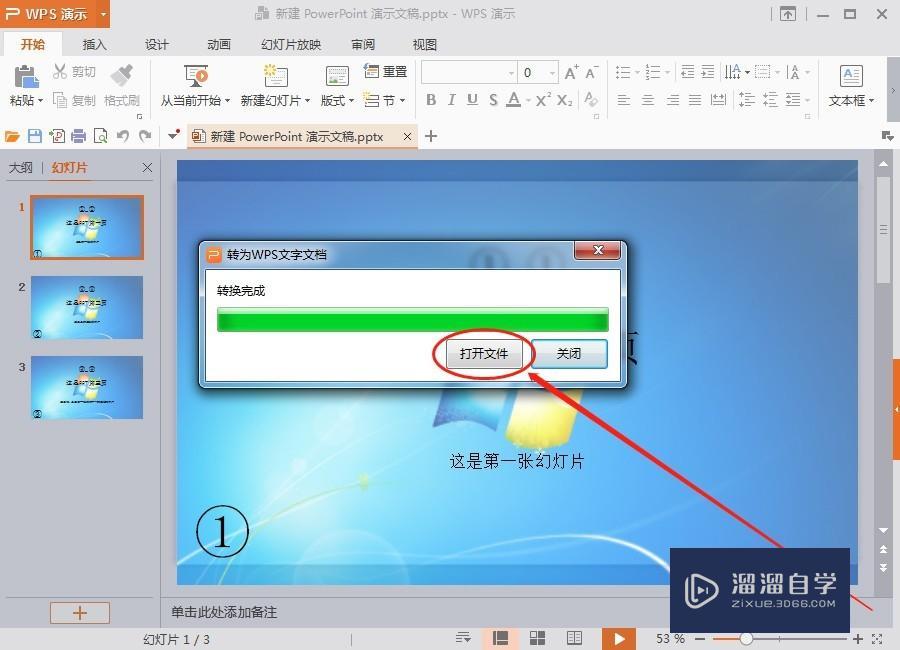Switch to normal view icon in status bar

(500, 639)
